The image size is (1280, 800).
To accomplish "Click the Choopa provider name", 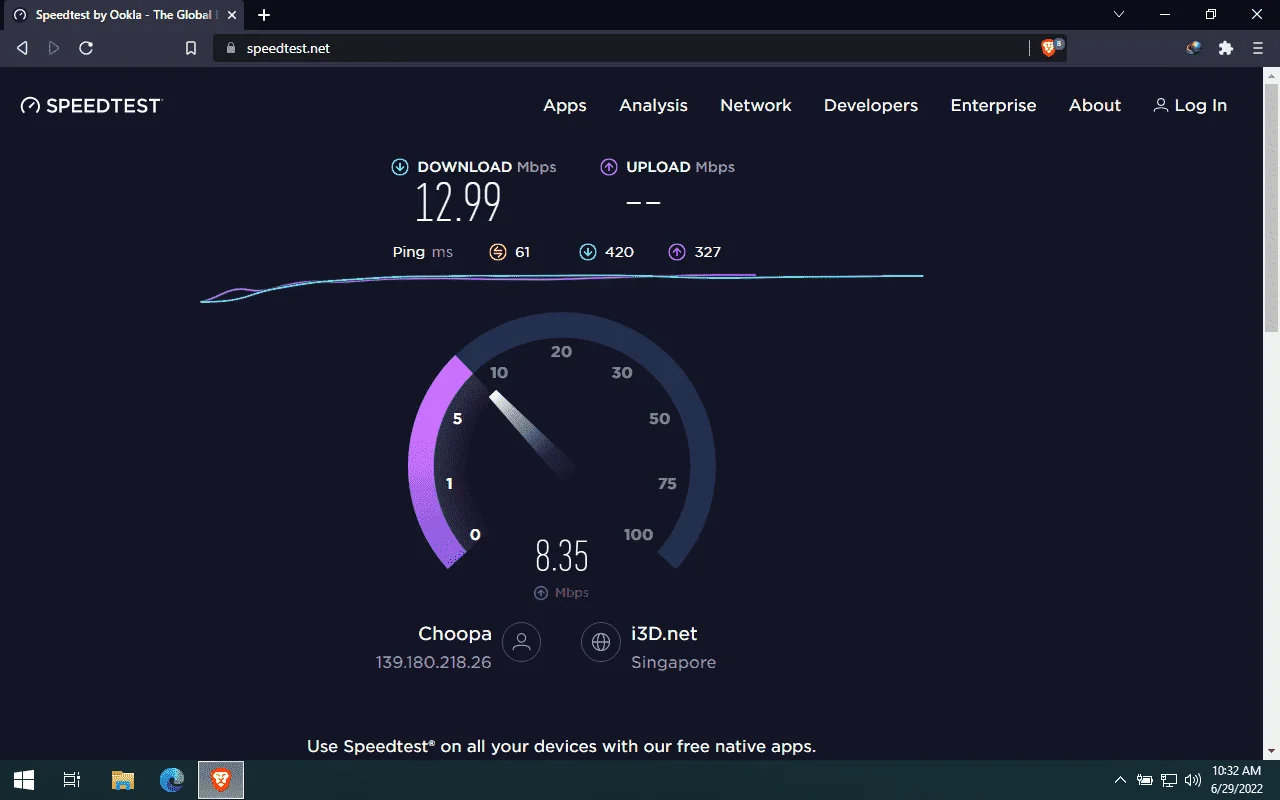I will pos(455,633).
